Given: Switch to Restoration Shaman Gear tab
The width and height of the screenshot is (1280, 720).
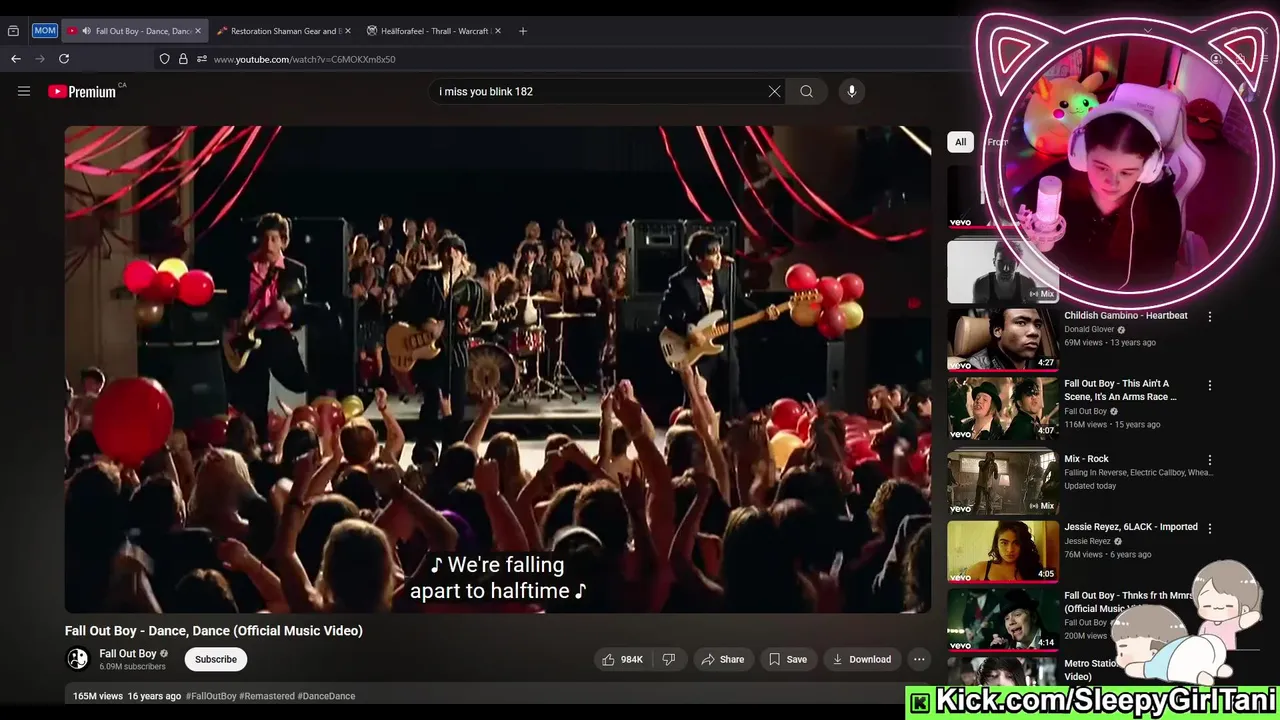Looking at the screenshot, I should point(285,31).
